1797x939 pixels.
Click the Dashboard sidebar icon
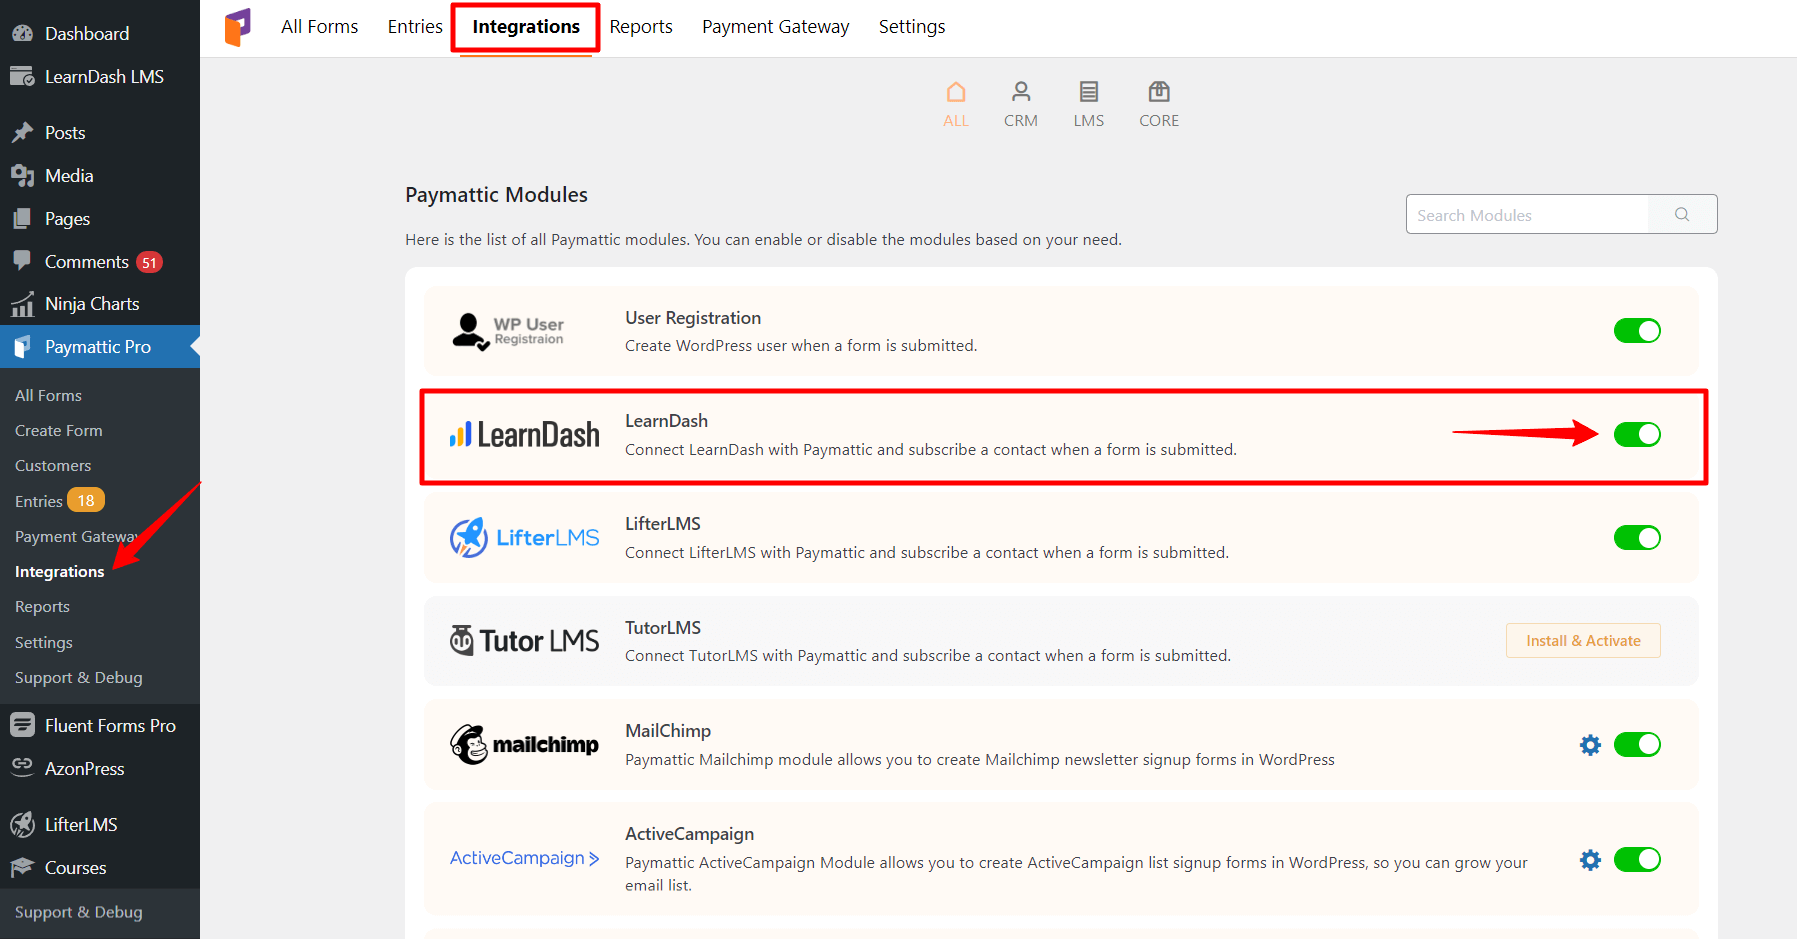[22, 33]
